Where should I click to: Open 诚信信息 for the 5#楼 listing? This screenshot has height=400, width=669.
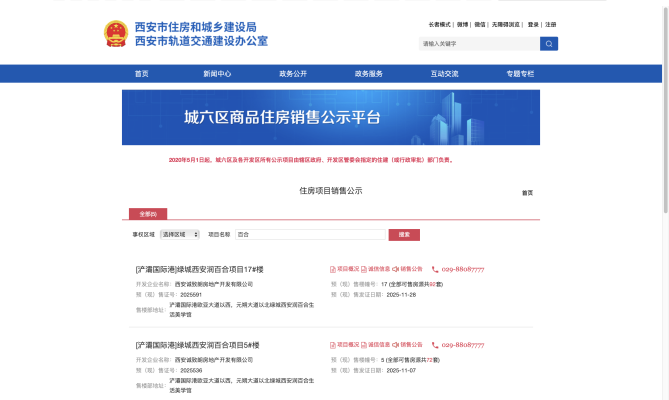pyautogui.click(x=377, y=344)
